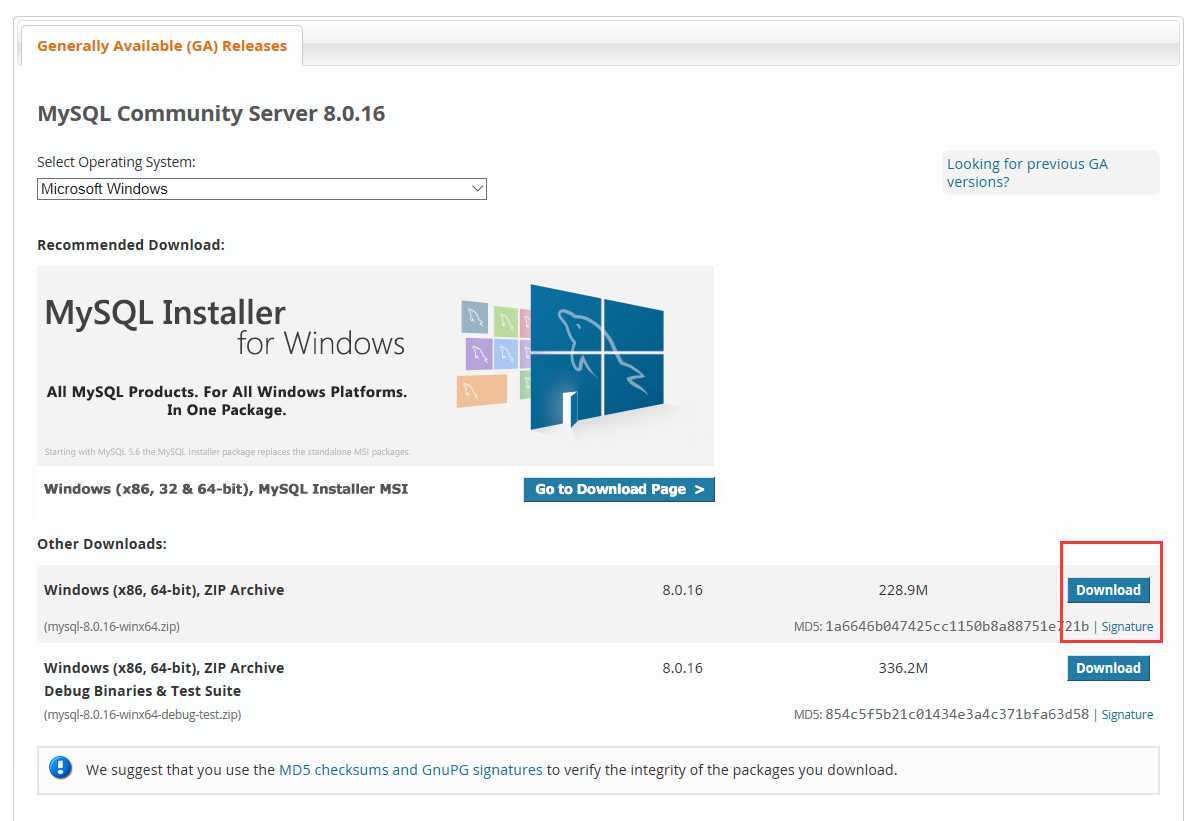Open the Select Operating System dropdown
1194x821 pixels.
coord(261,189)
